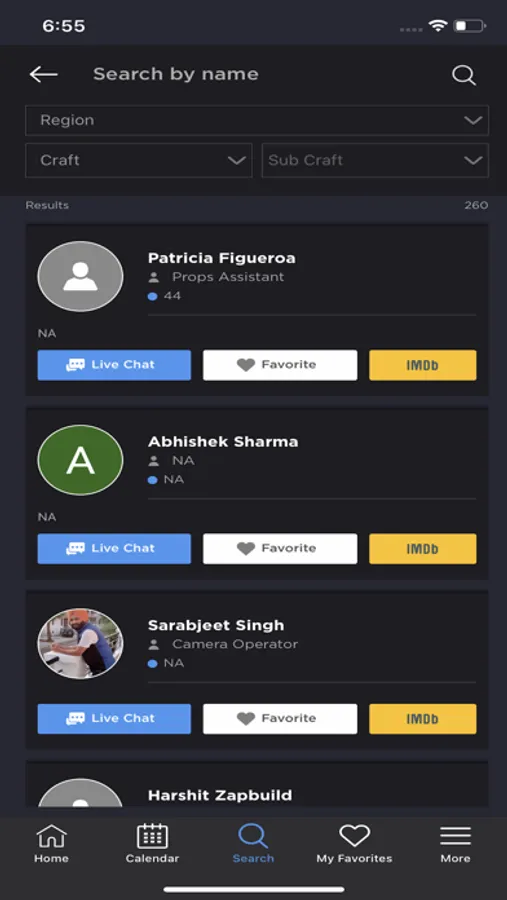This screenshot has height=900, width=507.
Task: Favorite Patricia Figueroa
Action: point(280,365)
